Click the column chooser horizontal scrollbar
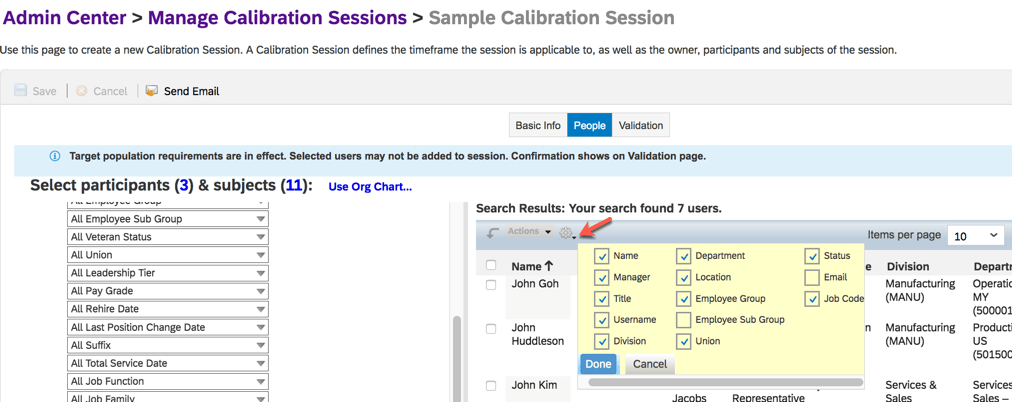This screenshot has width=1012, height=402. tap(725, 382)
